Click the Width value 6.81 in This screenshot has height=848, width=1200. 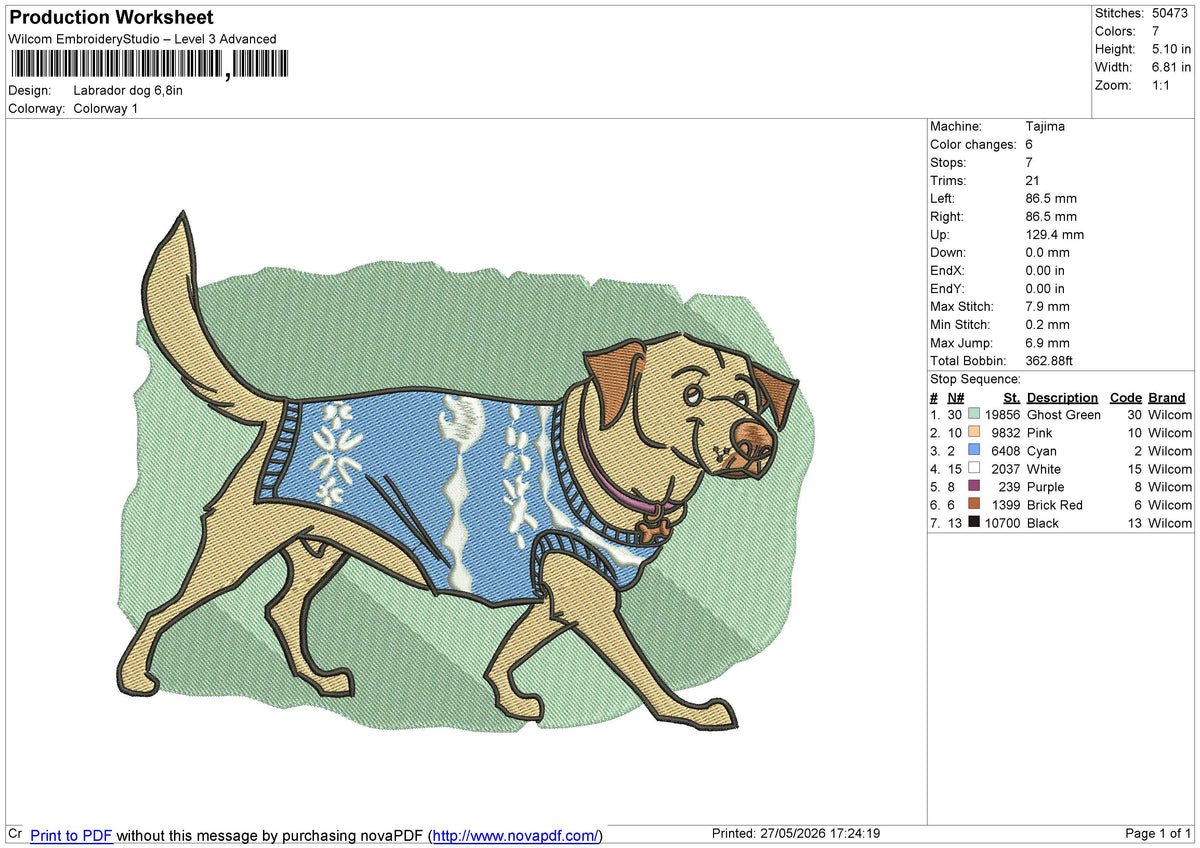[x=1171, y=67]
